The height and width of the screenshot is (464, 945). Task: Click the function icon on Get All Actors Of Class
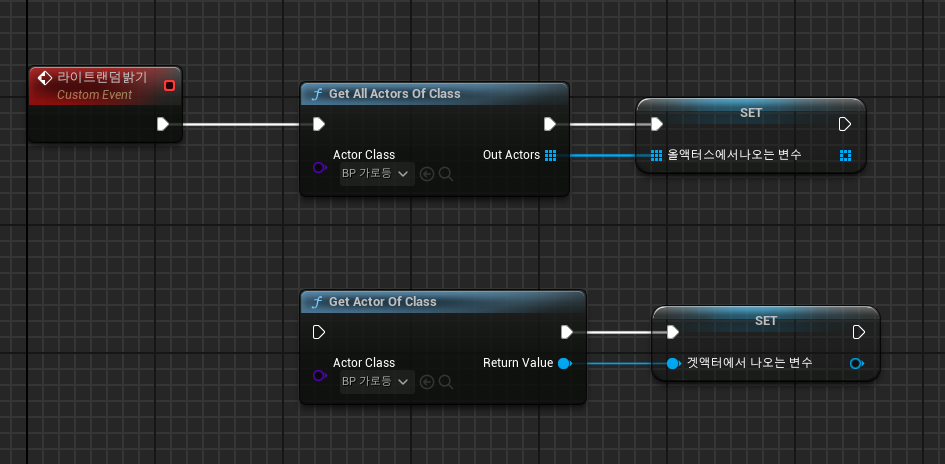coord(317,94)
